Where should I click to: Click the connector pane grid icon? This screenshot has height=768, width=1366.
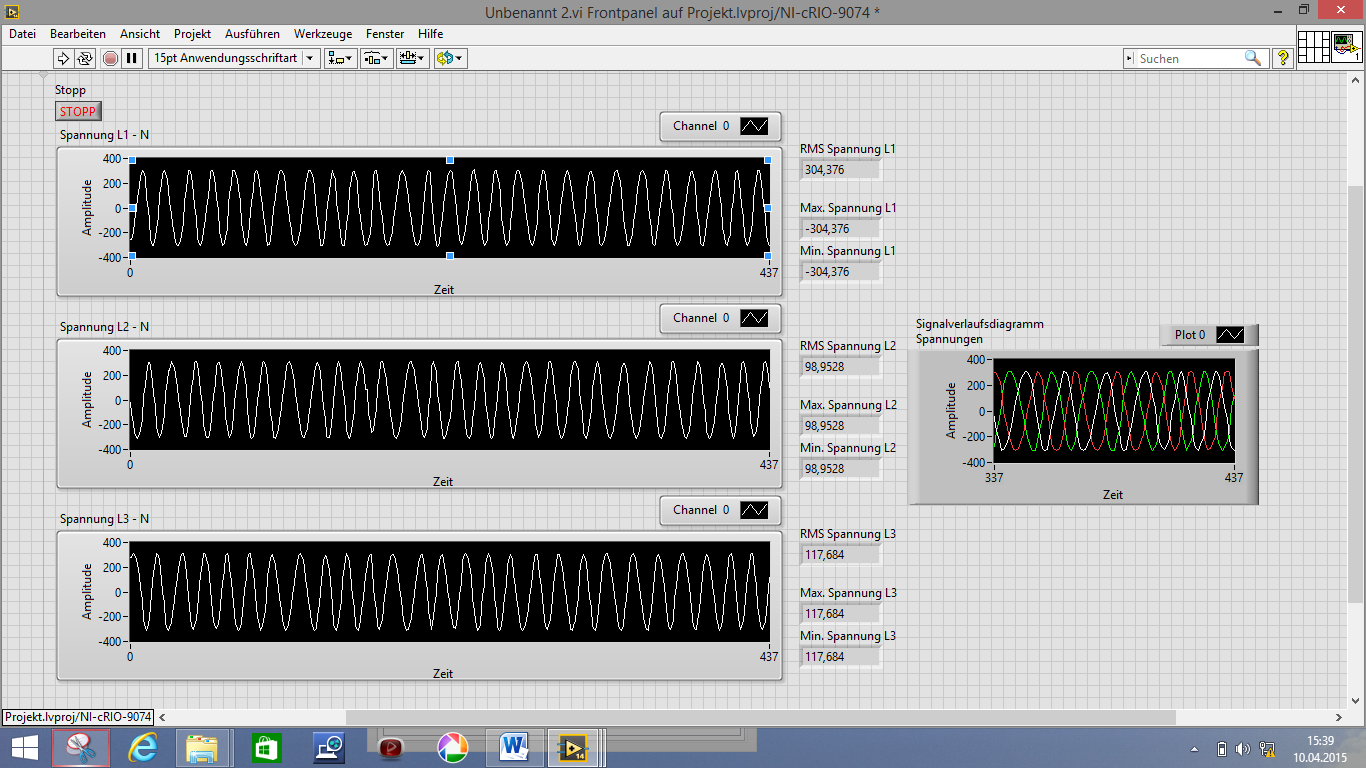(1314, 48)
